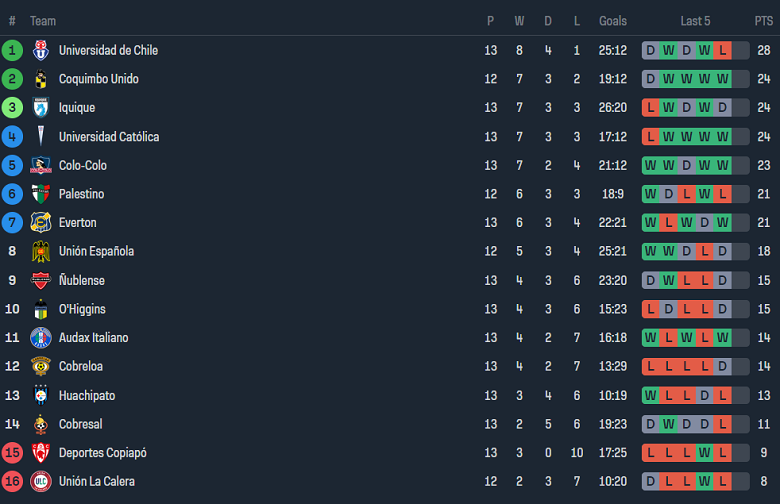The image size is (780, 504).
Task: Click the position 16 red rank badge
Action: tap(12, 482)
